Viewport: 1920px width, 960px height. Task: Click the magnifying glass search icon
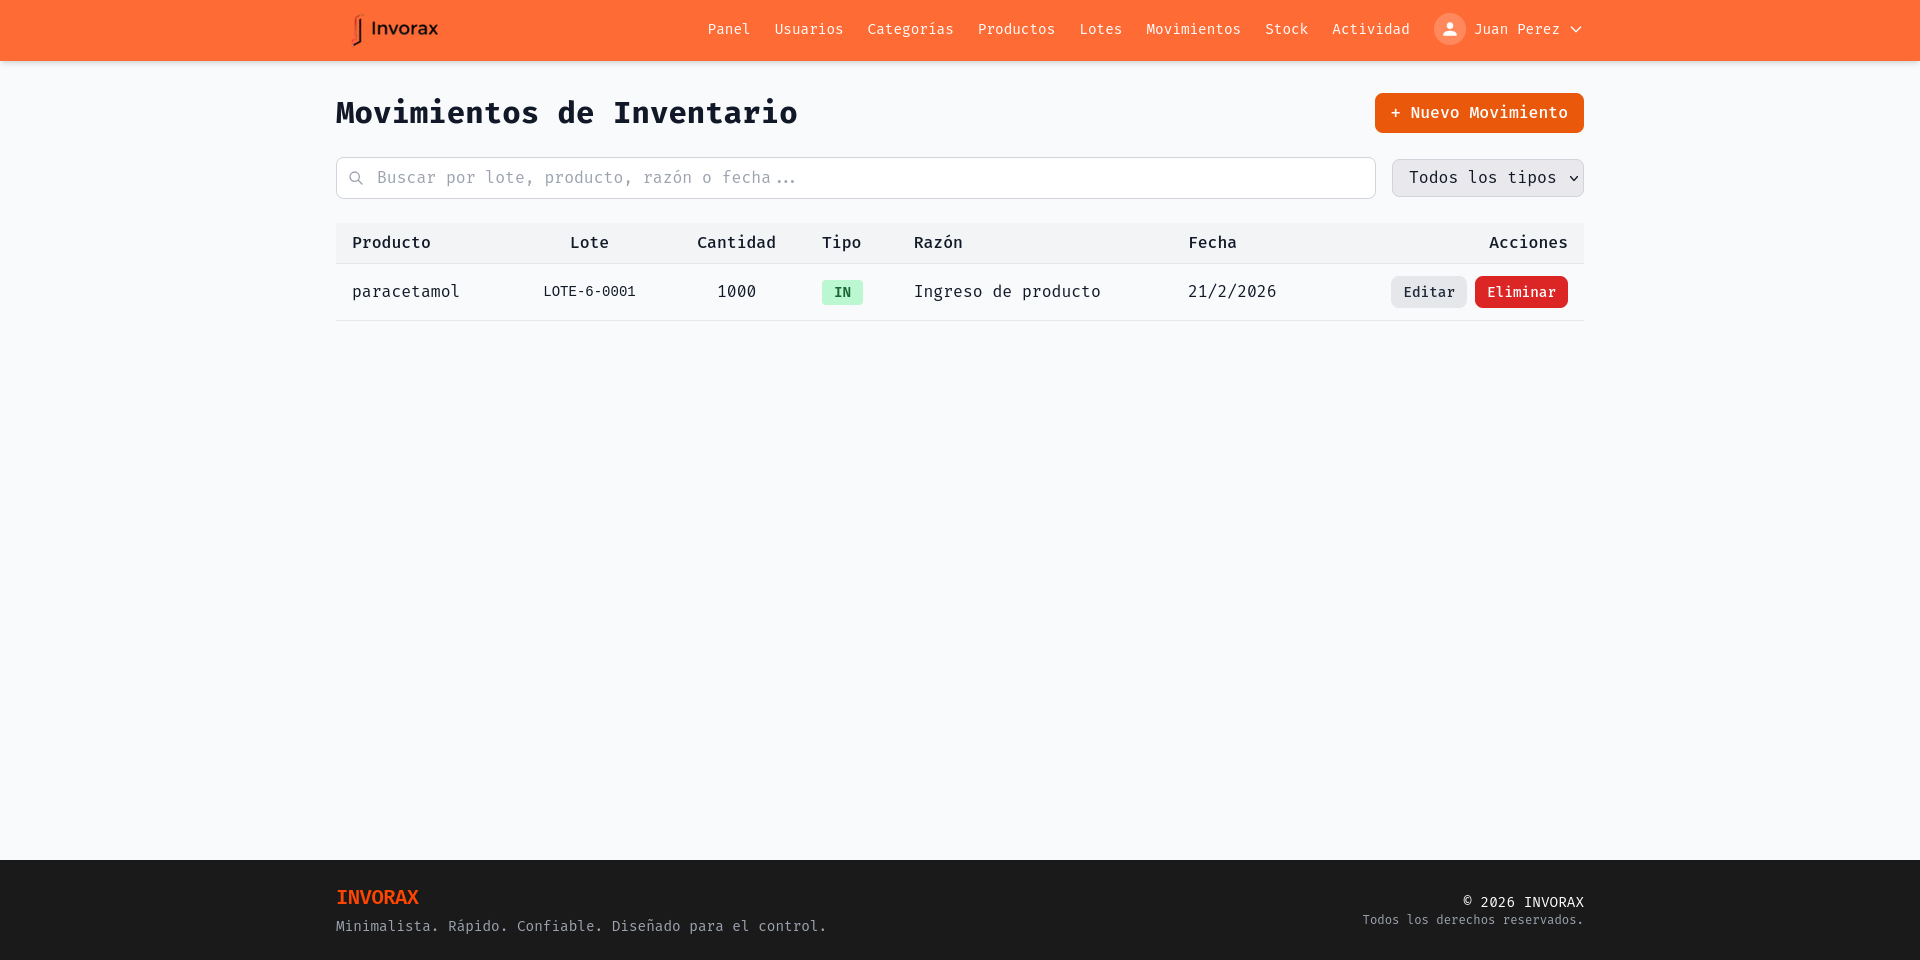point(356,177)
